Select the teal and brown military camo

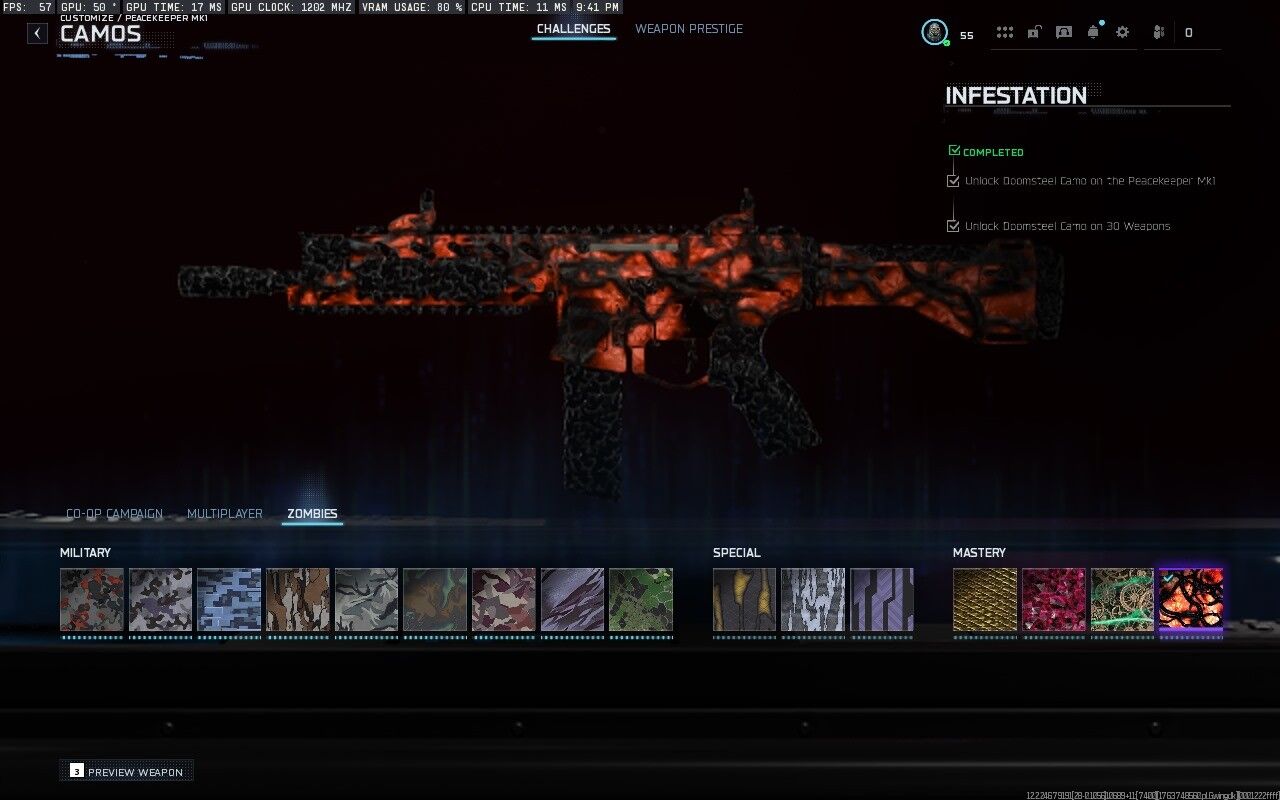tap(435, 600)
